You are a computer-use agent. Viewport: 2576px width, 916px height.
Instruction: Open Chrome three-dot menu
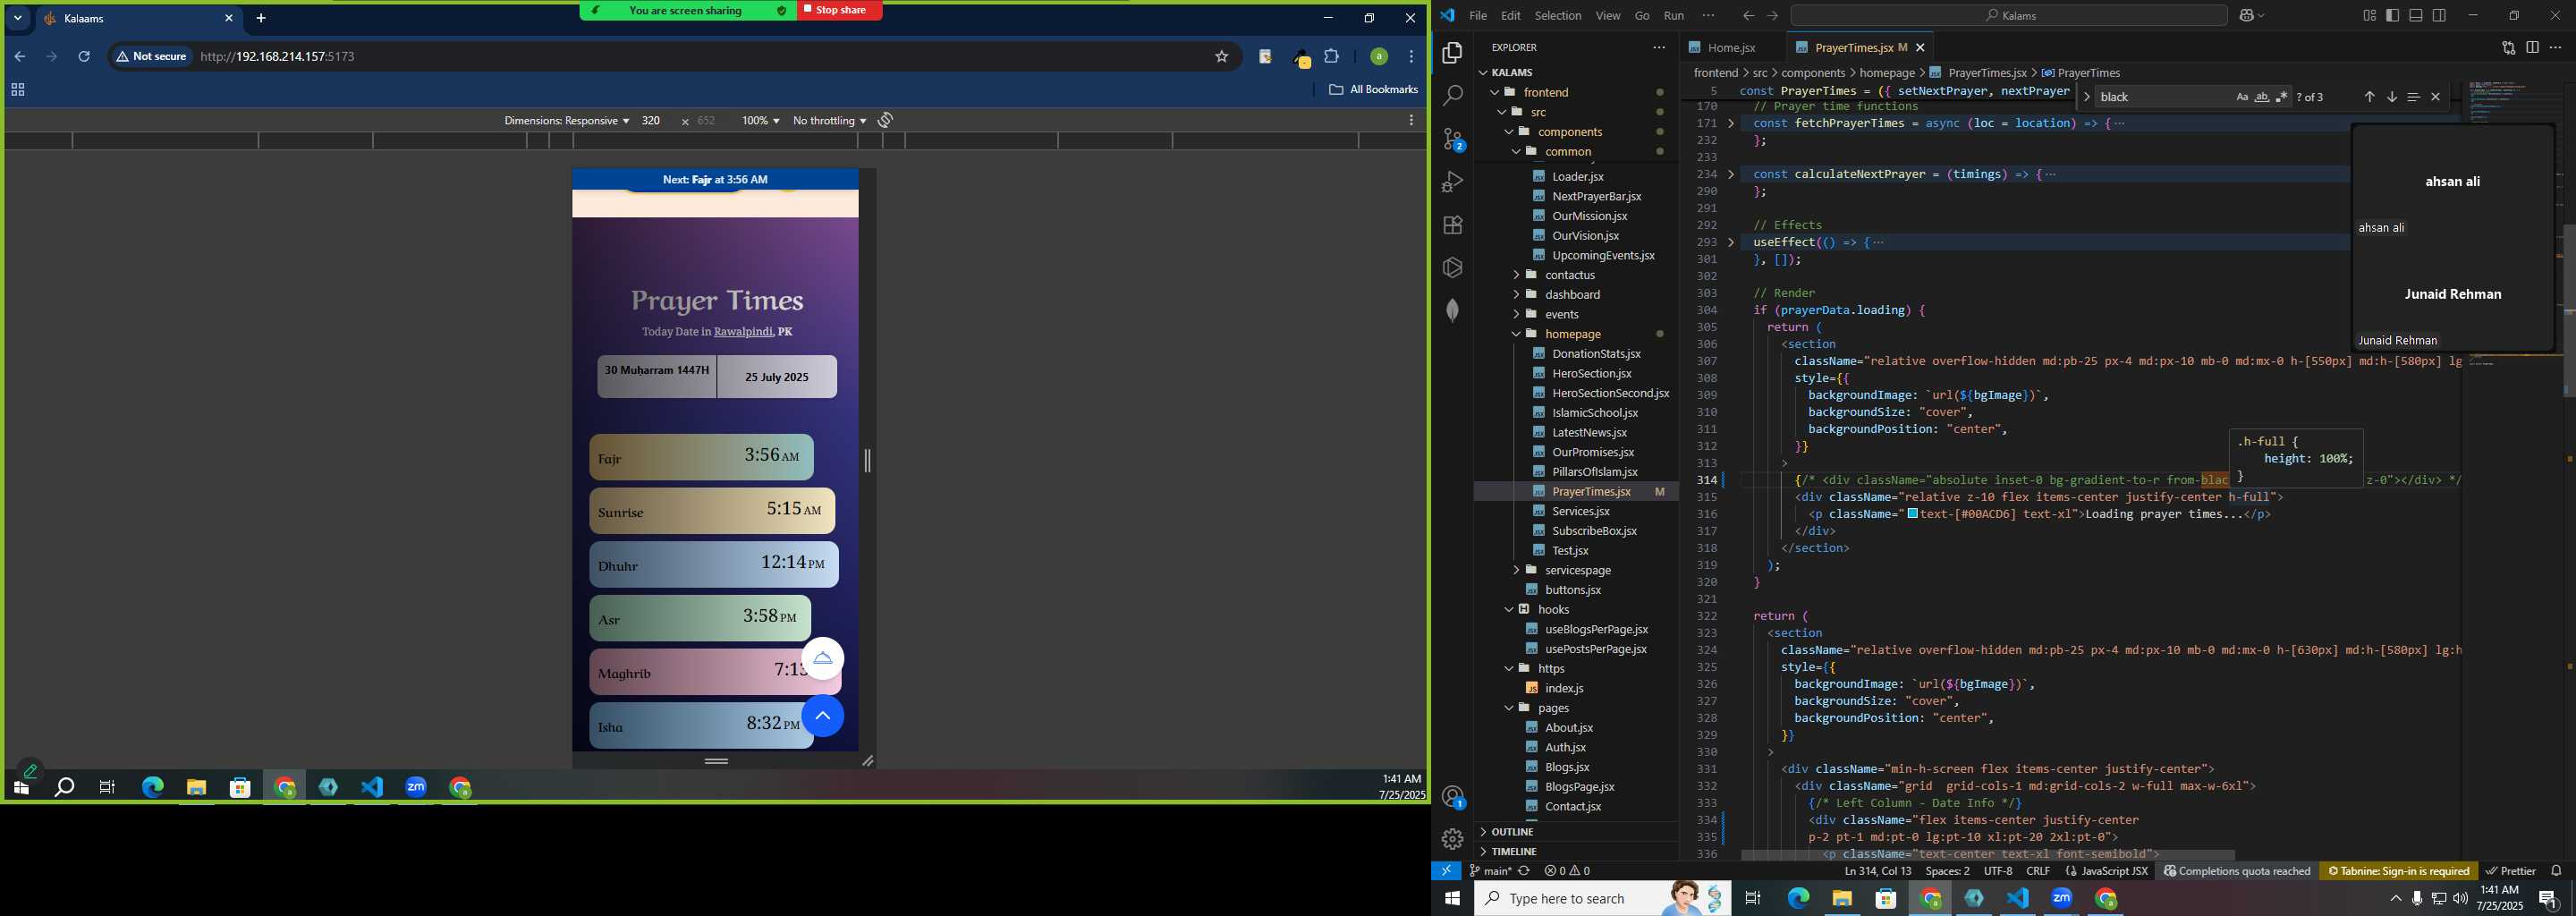click(1411, 57)
